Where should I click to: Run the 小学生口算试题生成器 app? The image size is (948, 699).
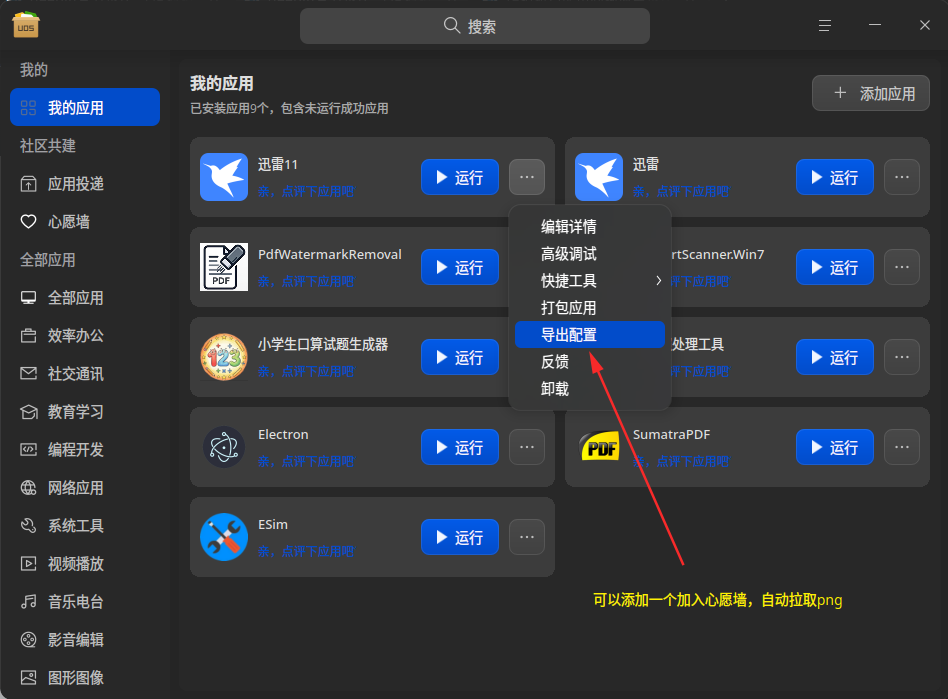(x=460, y=357)
